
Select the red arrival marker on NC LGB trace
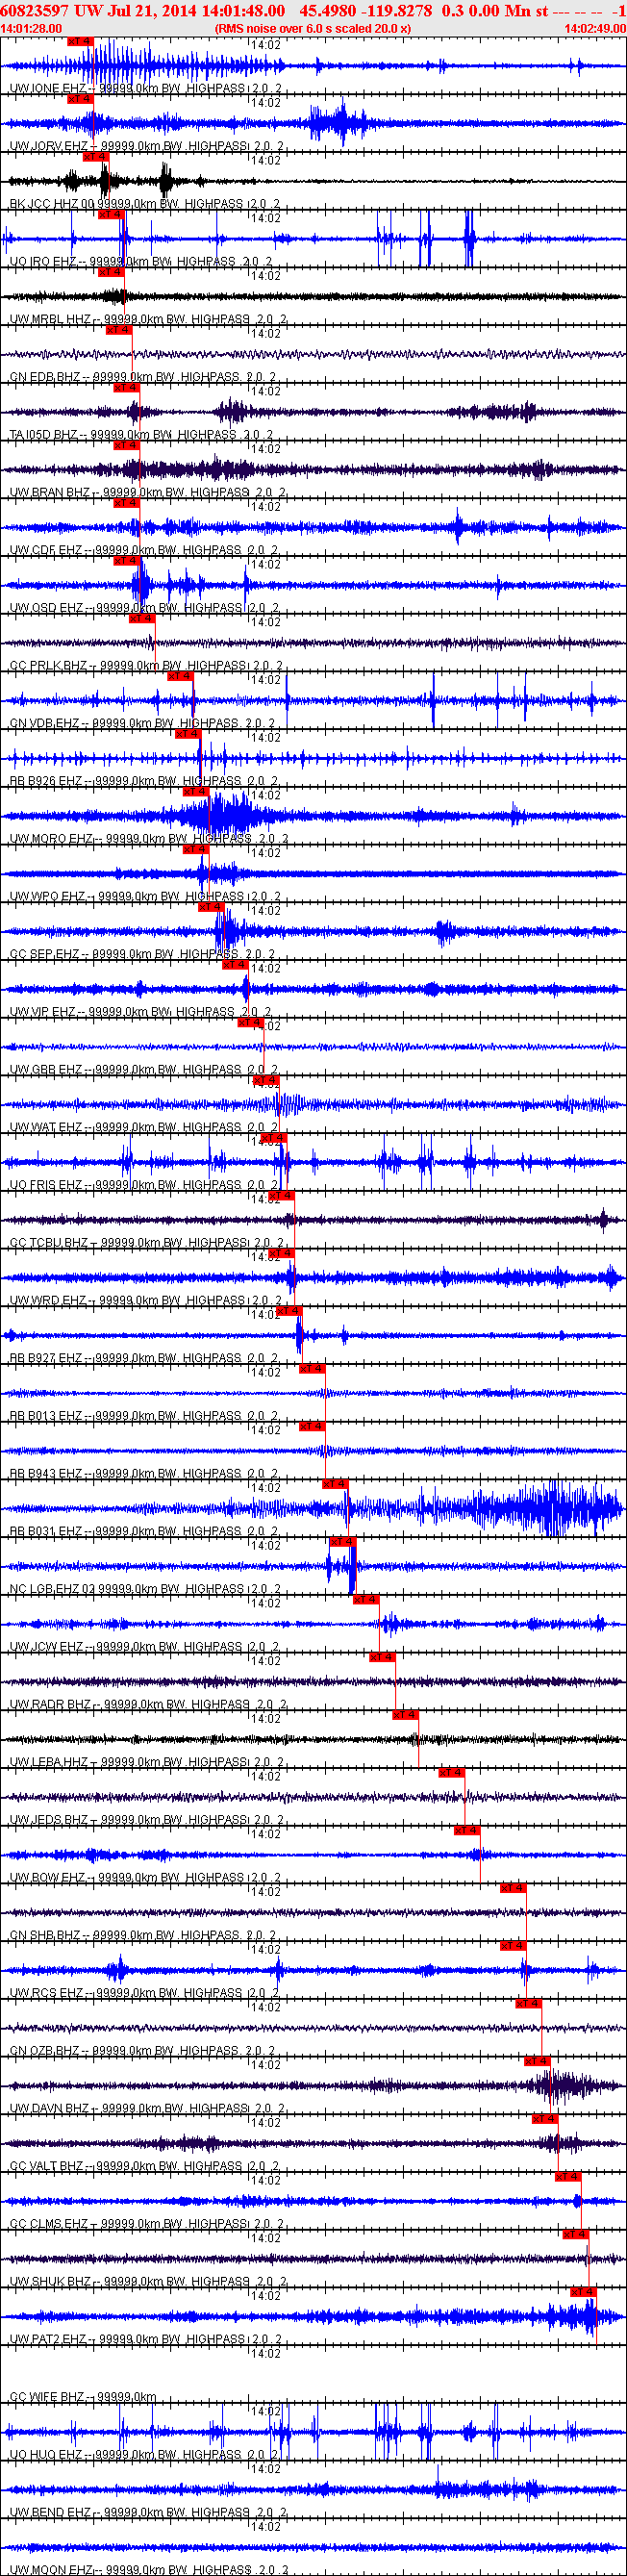tap(342, 1541)
